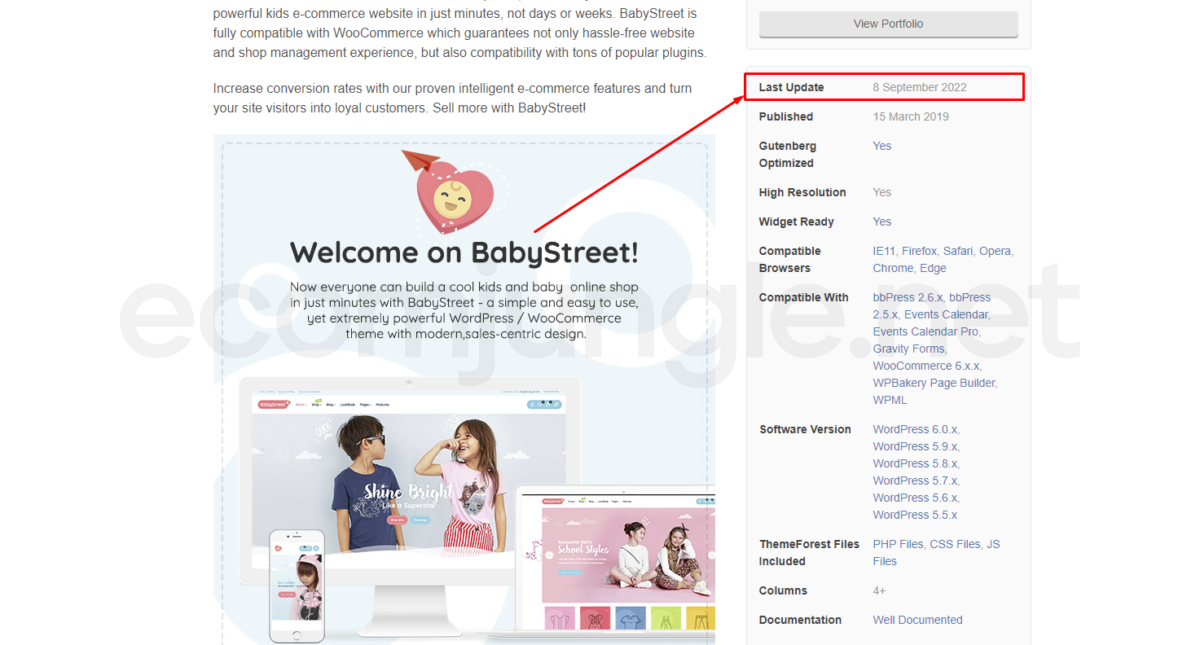
Task: Click the smartphone mockup preview
Action: tap(296, 586)
